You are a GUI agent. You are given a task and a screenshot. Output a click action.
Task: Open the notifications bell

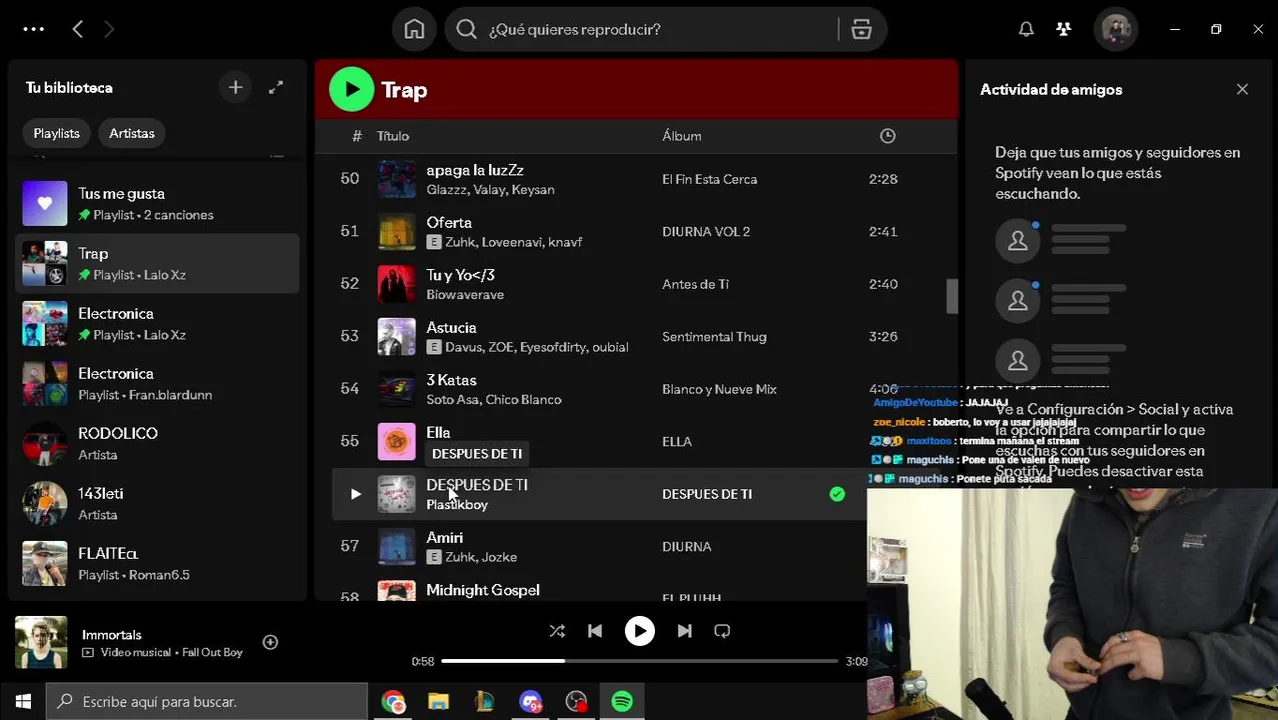point(1026,29)
